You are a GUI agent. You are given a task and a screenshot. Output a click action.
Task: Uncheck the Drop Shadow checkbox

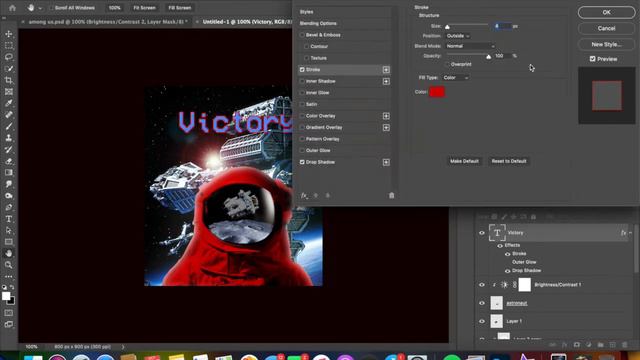tap(302, 162)
